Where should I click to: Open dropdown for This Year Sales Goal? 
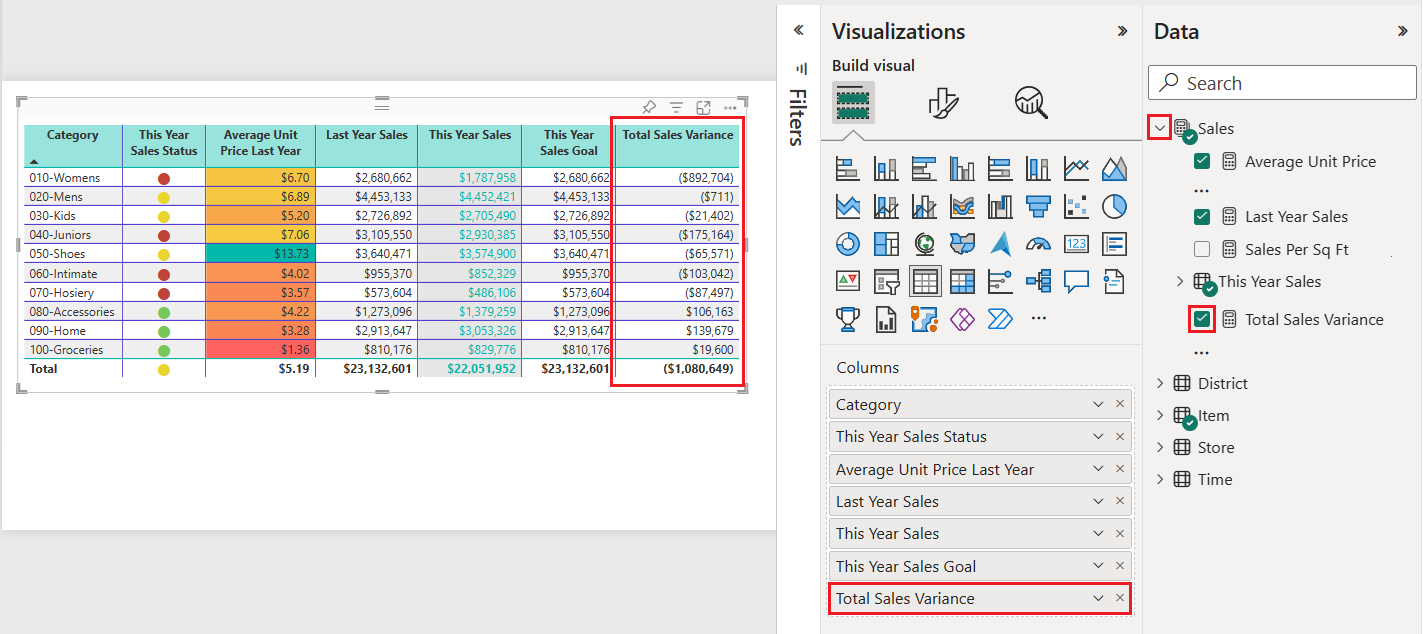click(x=1098, y=566)
